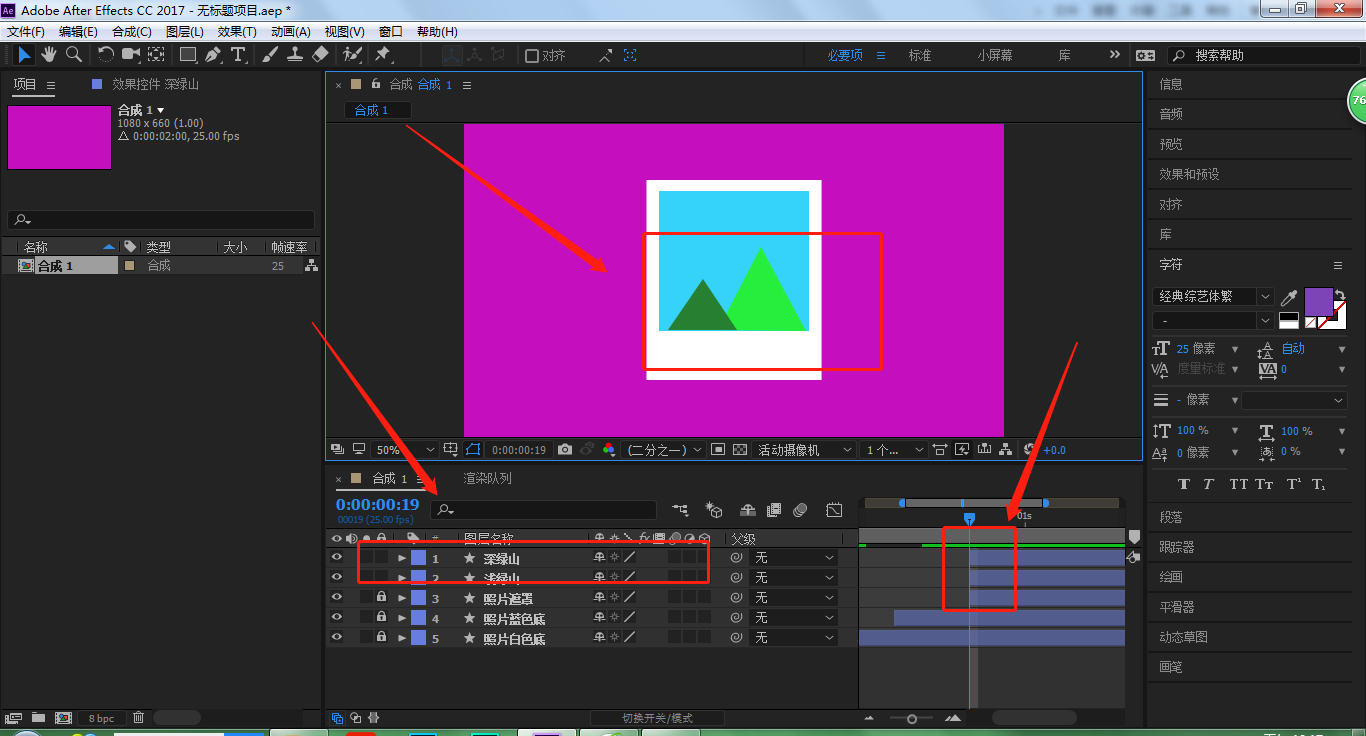Image resolution: width=1366 pixels, height=736 pixels.
Task: Click the font color eyedropper
Action: (1290, 297)
